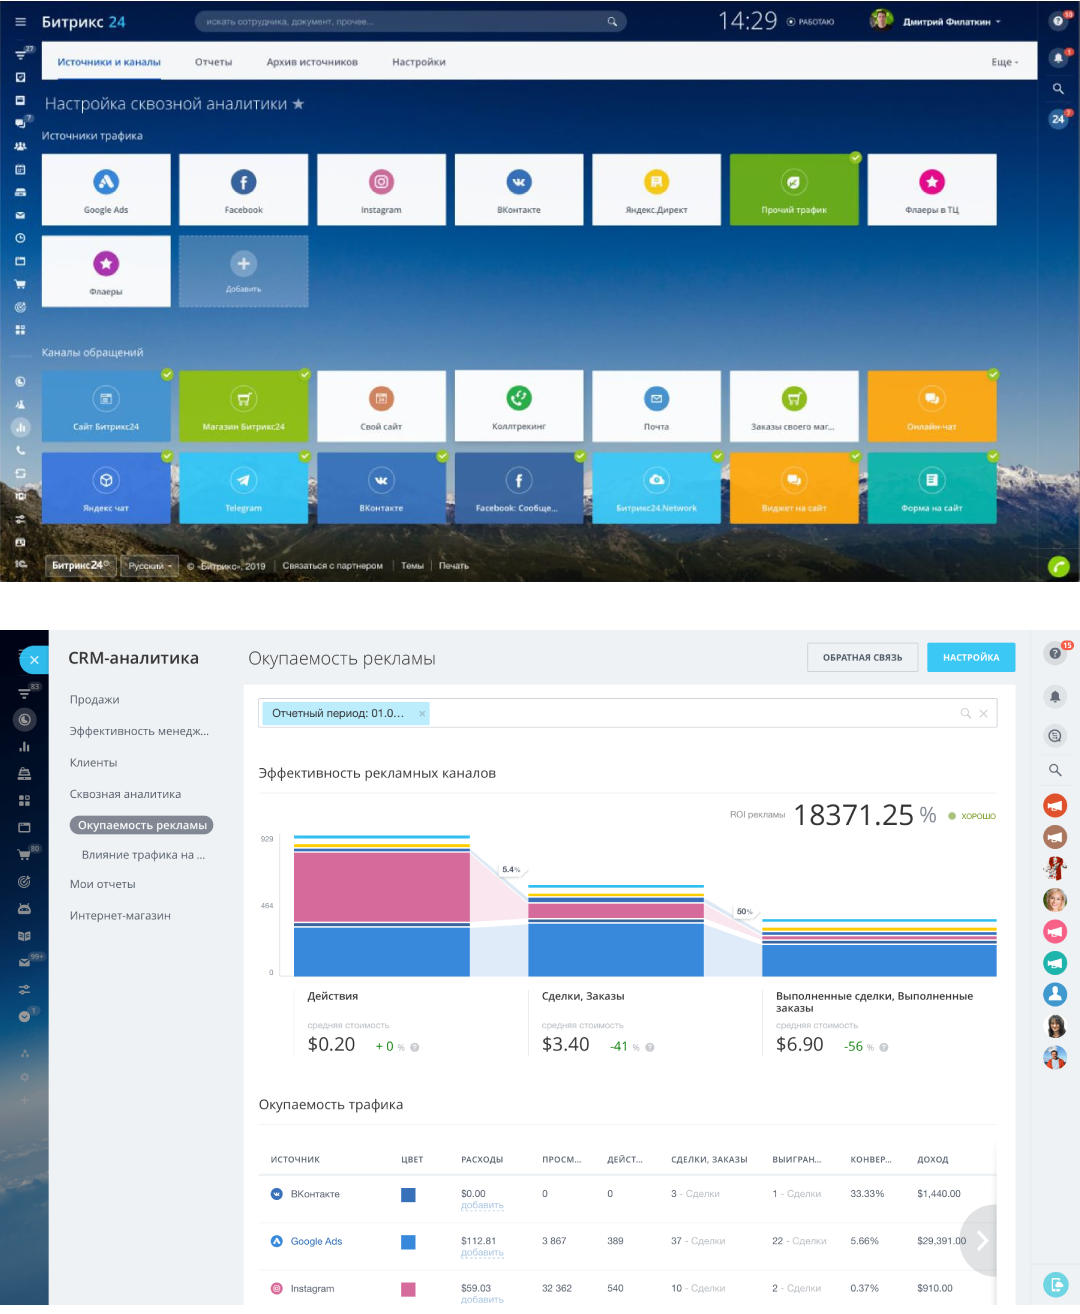Toggle the connected checkmark on the Сайт Битрикс24 tile

(167, 374)
